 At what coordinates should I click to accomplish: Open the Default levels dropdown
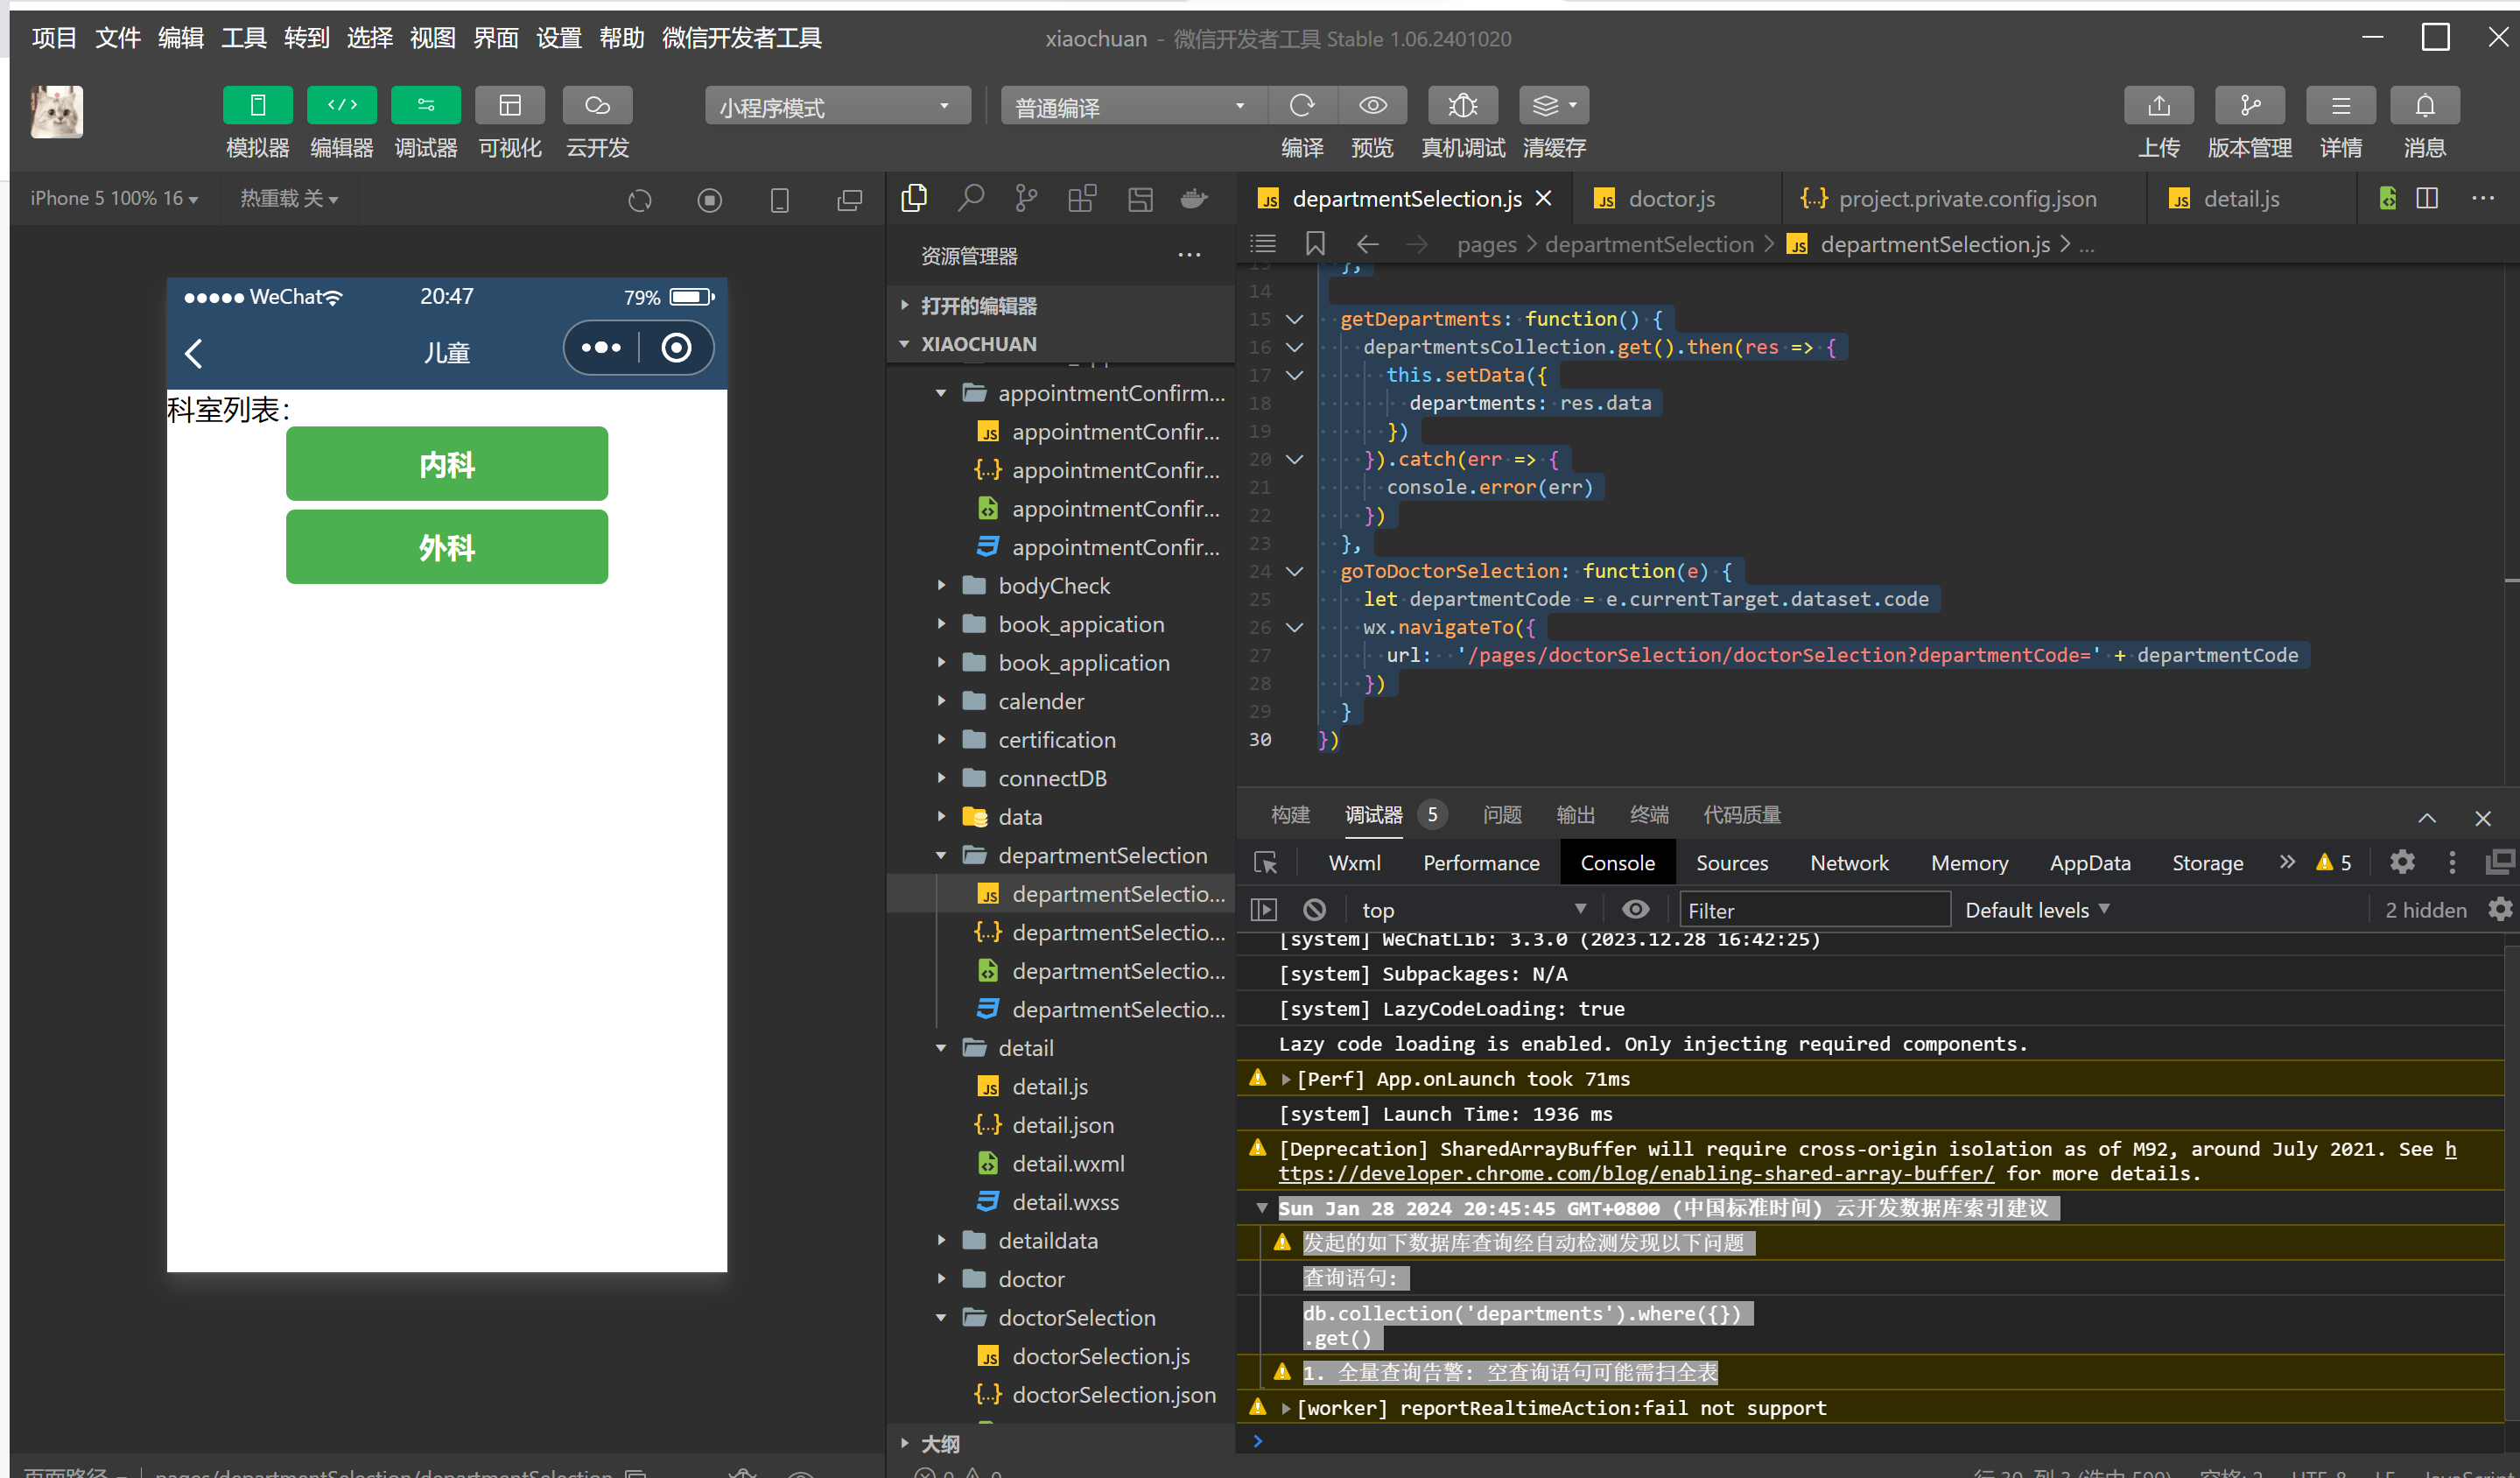coord(2036,909)
